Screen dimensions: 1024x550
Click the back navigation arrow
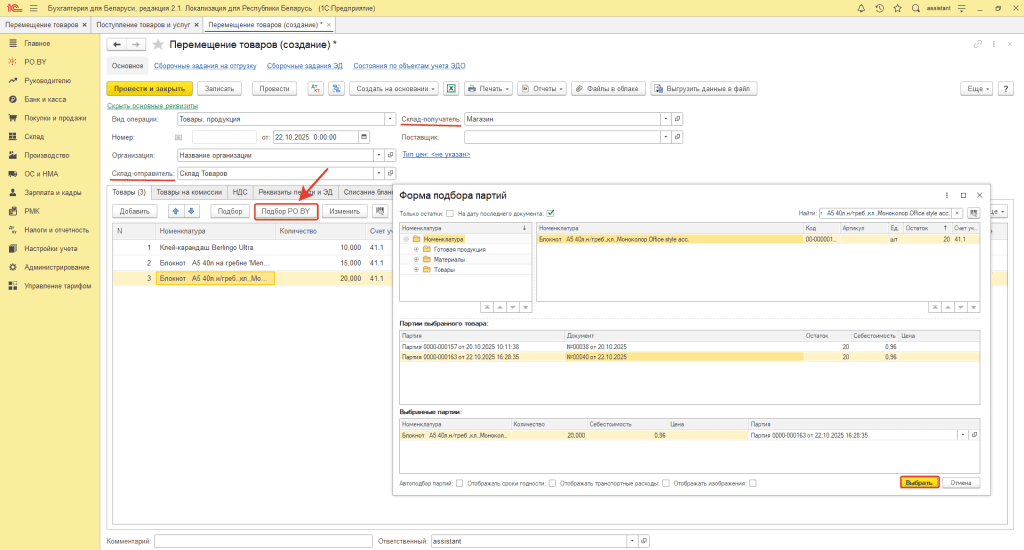116,45
